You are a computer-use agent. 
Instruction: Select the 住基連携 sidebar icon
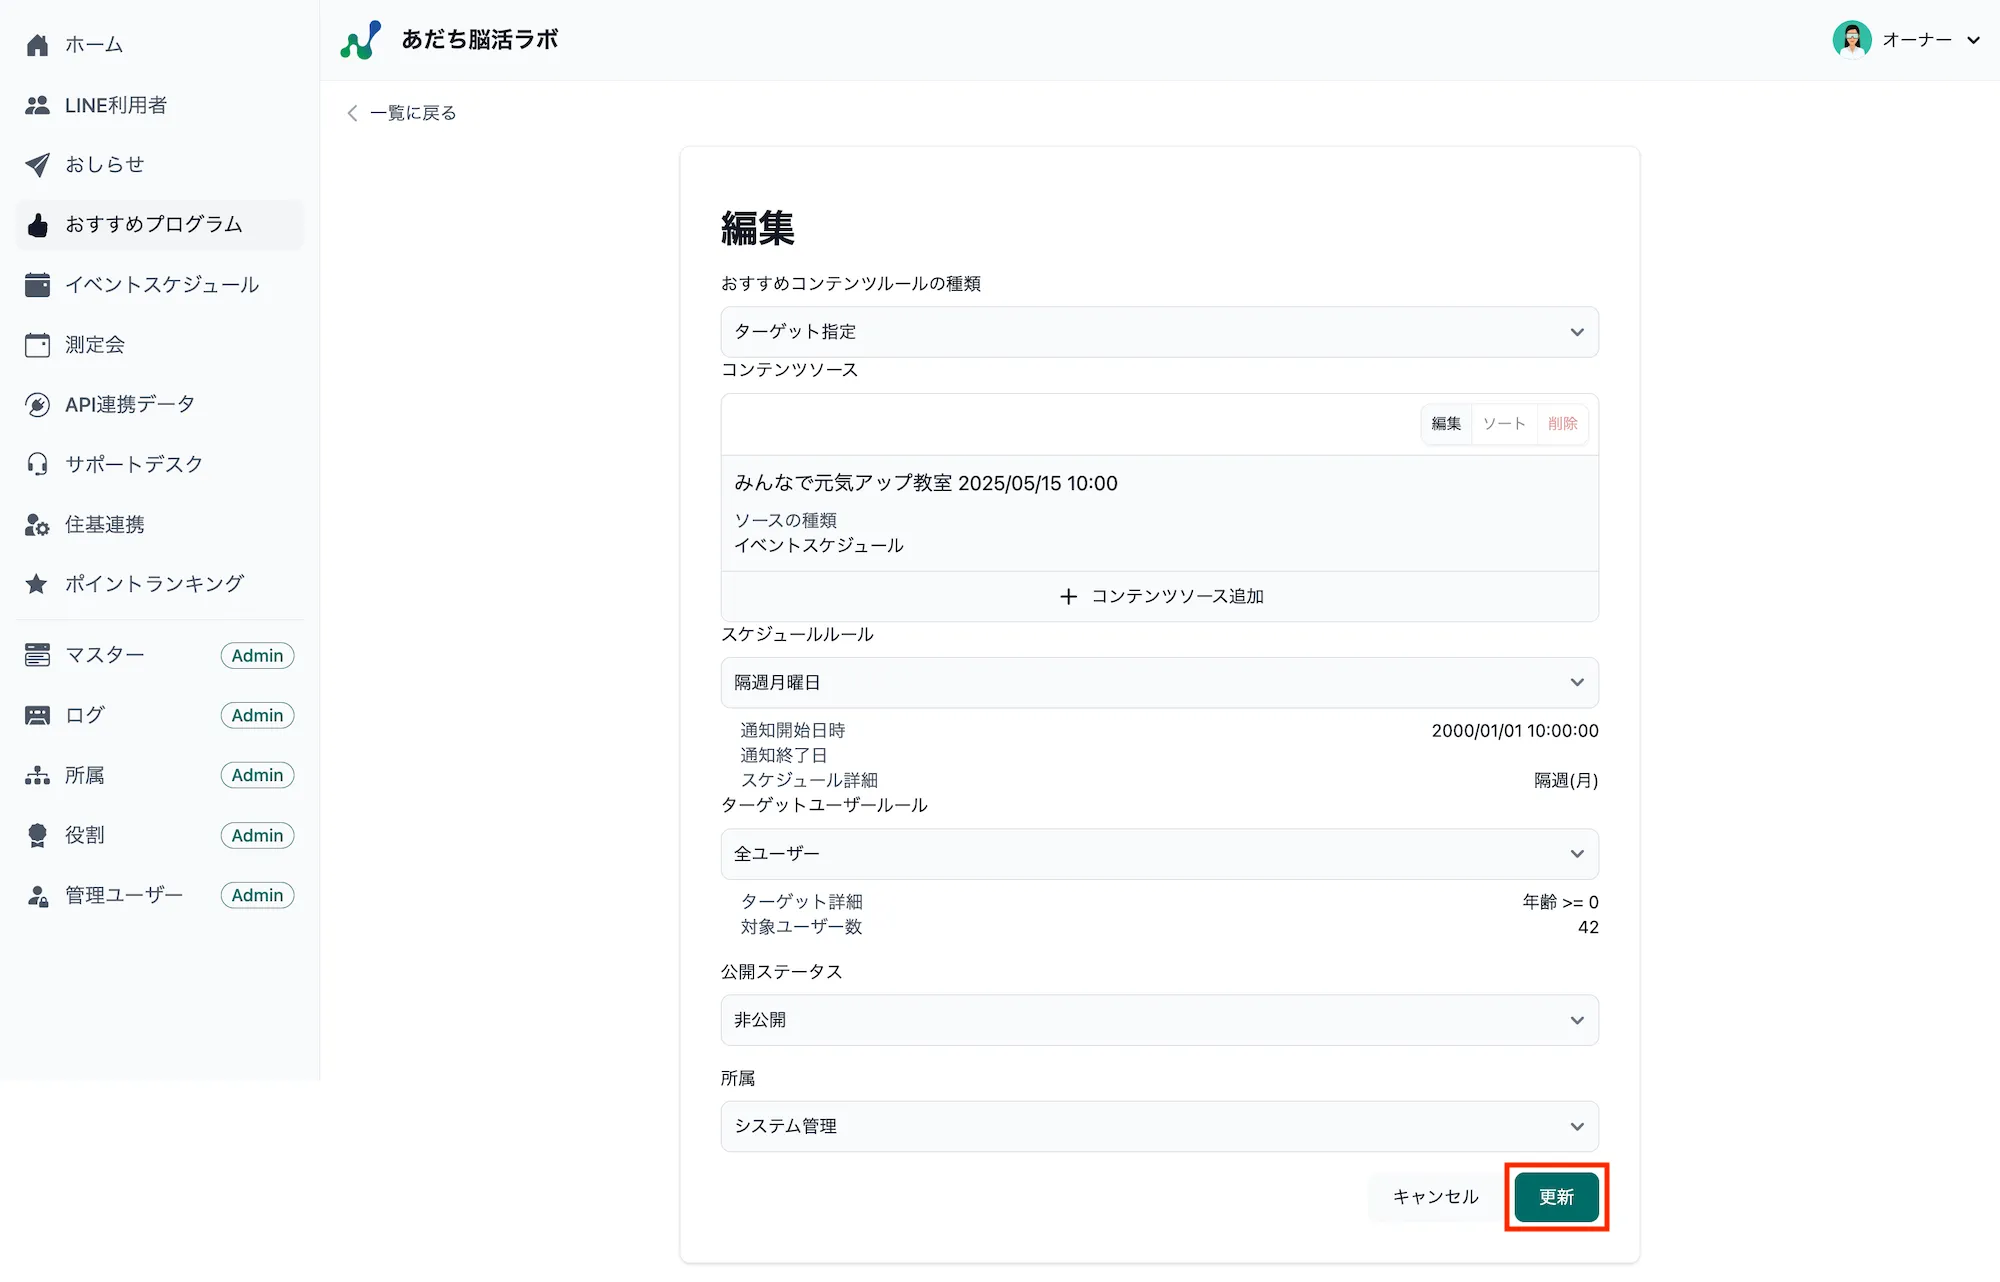coord(38,524)
